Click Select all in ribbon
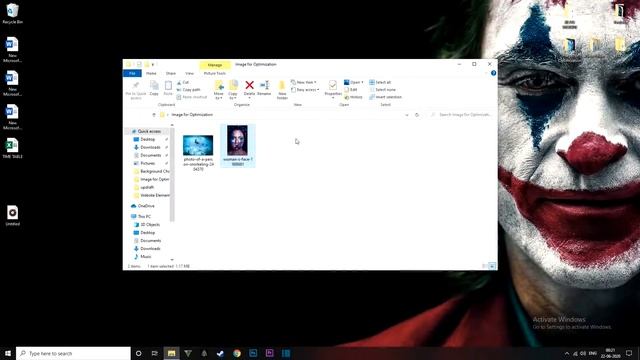 [x=380, y=82]
